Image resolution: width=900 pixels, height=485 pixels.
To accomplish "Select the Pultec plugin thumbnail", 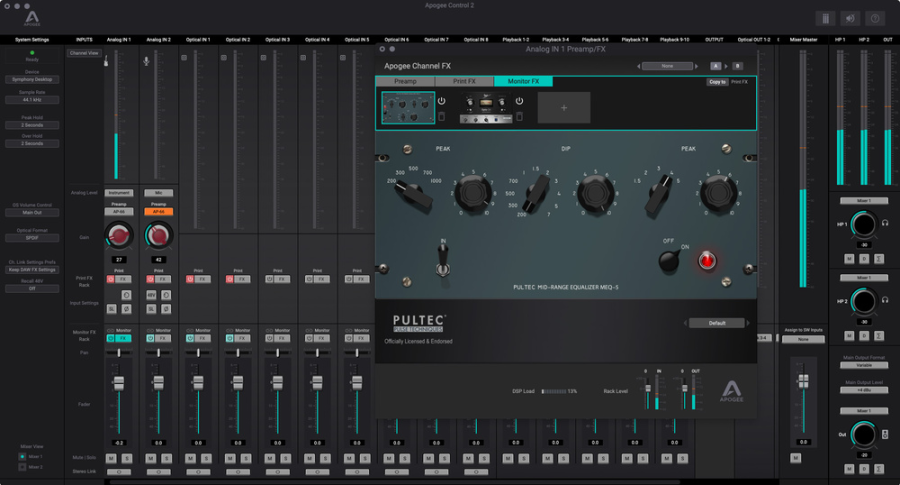I will pyautogui.click(x=408, y=107).
